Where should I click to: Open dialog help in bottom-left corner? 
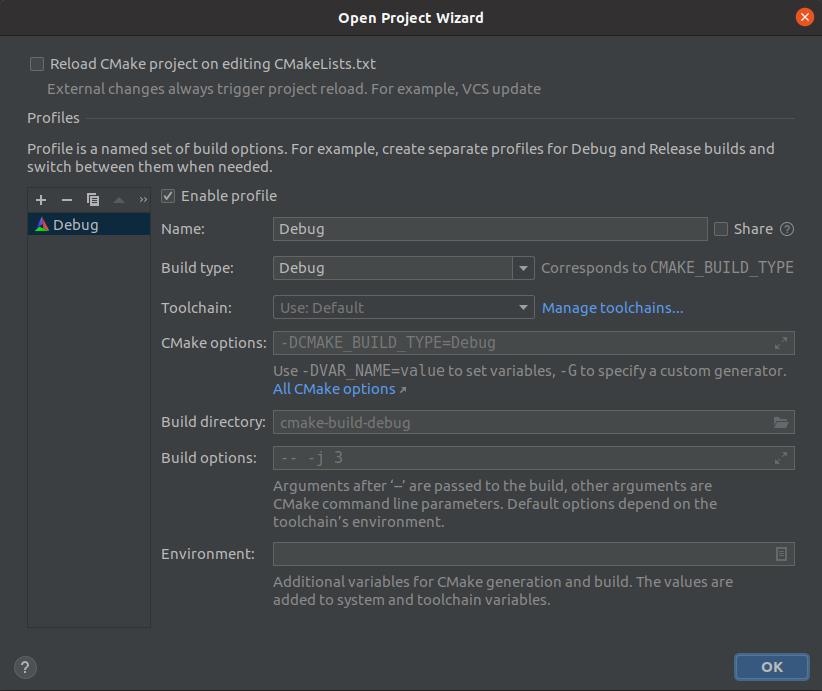26,667
